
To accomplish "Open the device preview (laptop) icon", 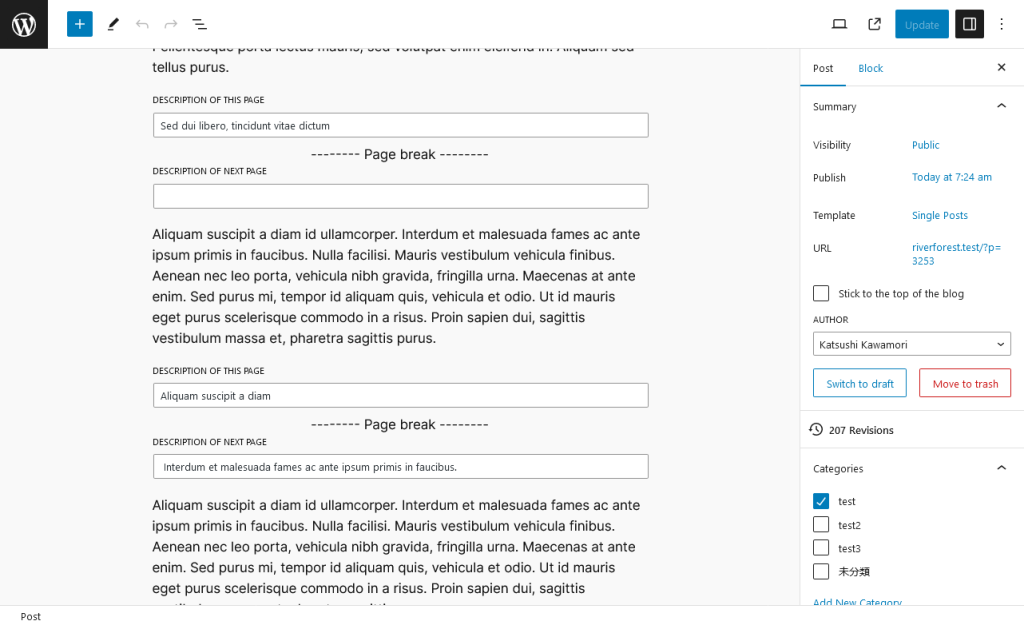I will (x=839, y=24).
